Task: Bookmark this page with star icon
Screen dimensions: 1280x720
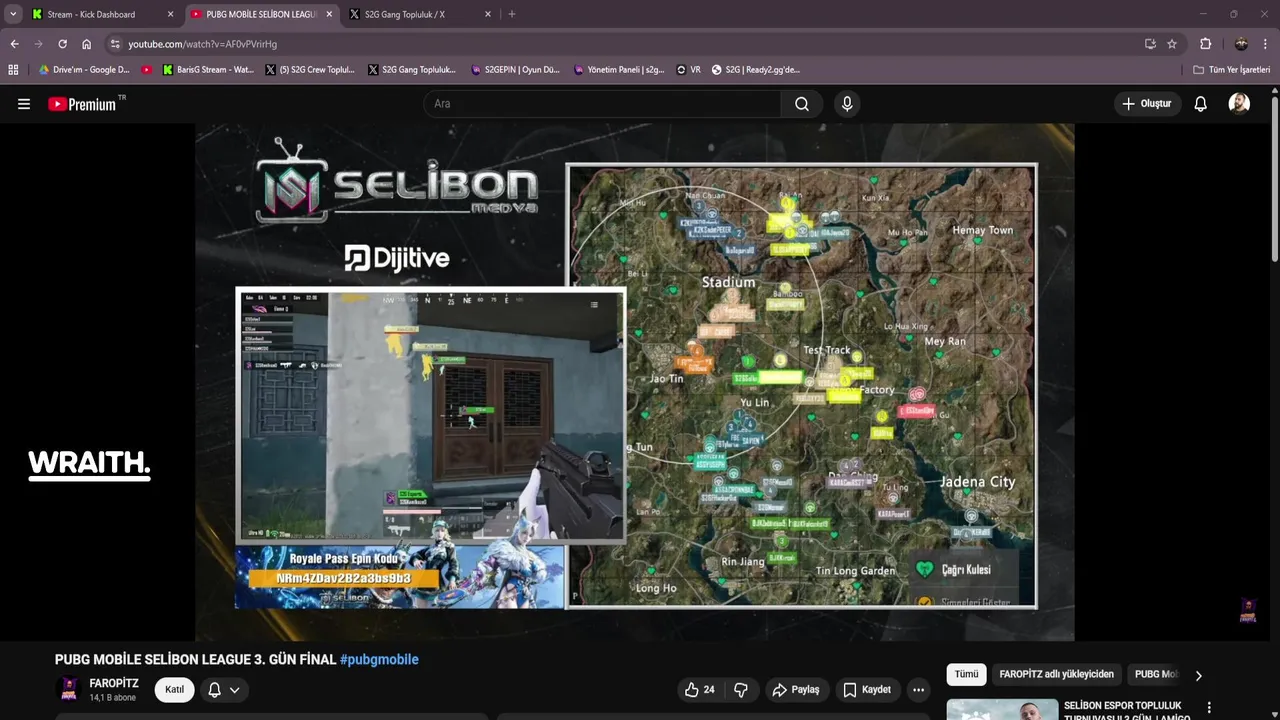Action: pyautogui.click(x=1172, y=44)
